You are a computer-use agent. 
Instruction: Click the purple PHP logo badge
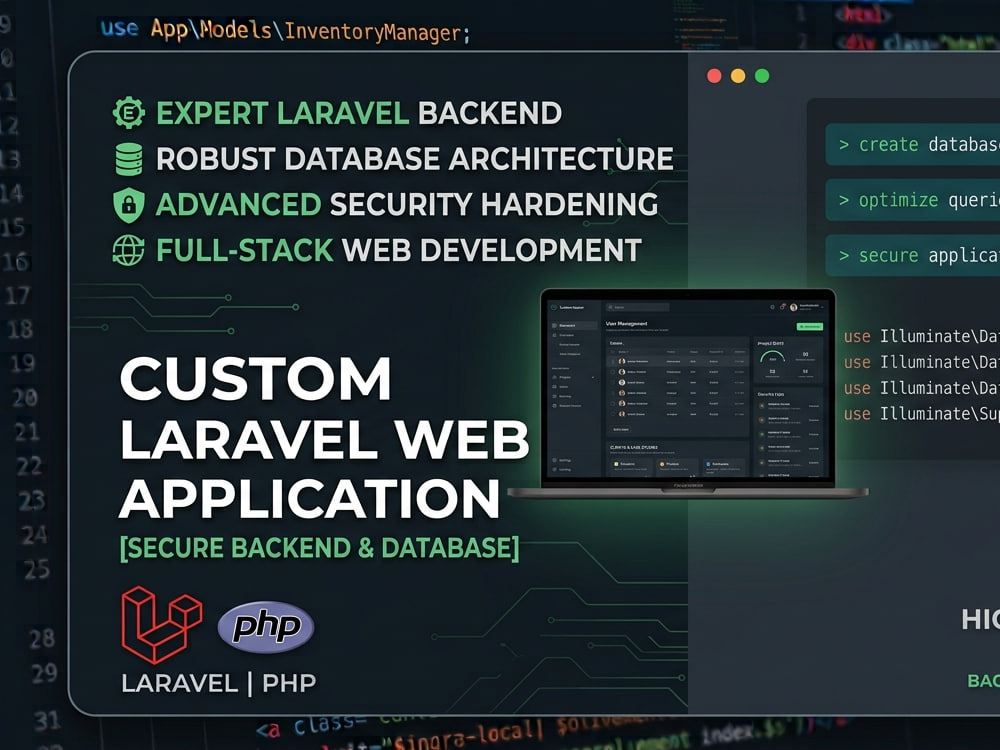click(x=266, y=627)
